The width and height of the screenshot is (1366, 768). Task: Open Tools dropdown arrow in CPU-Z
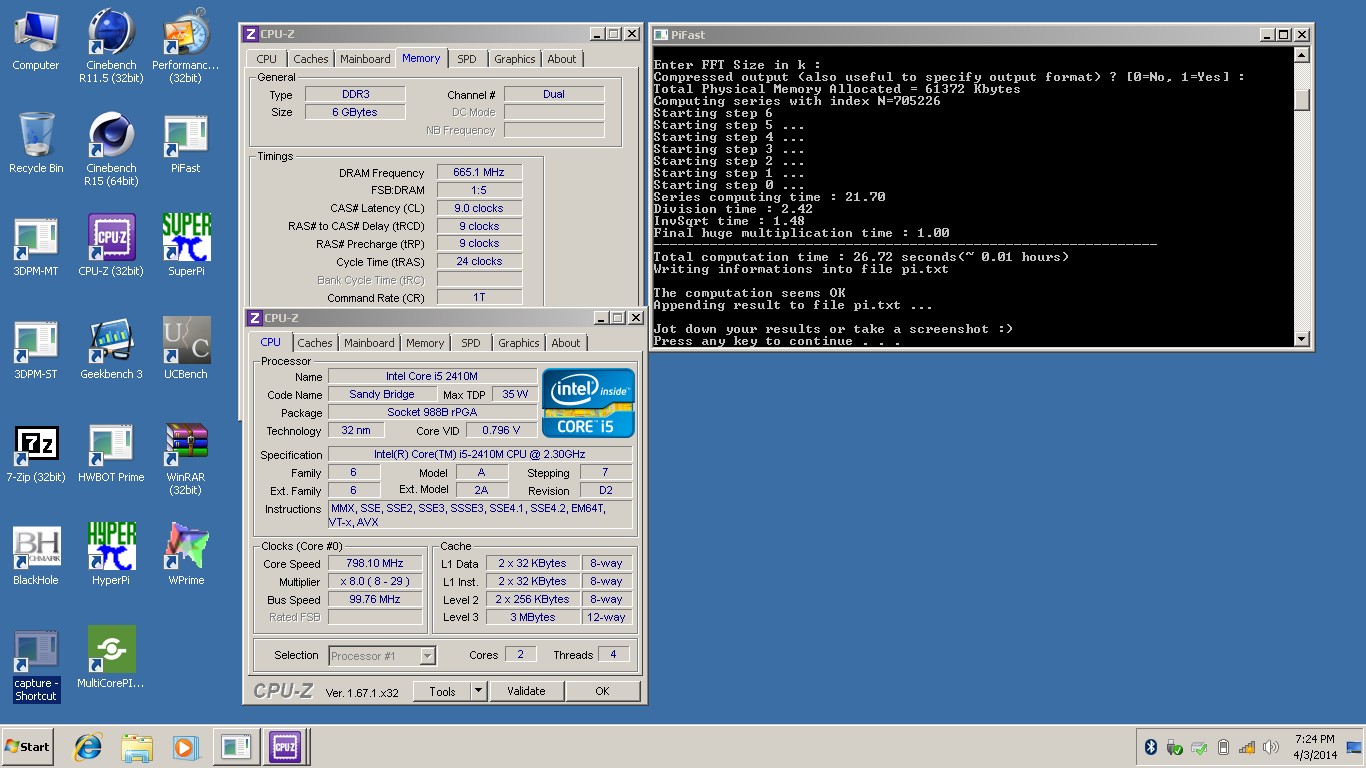pos(478,691)
